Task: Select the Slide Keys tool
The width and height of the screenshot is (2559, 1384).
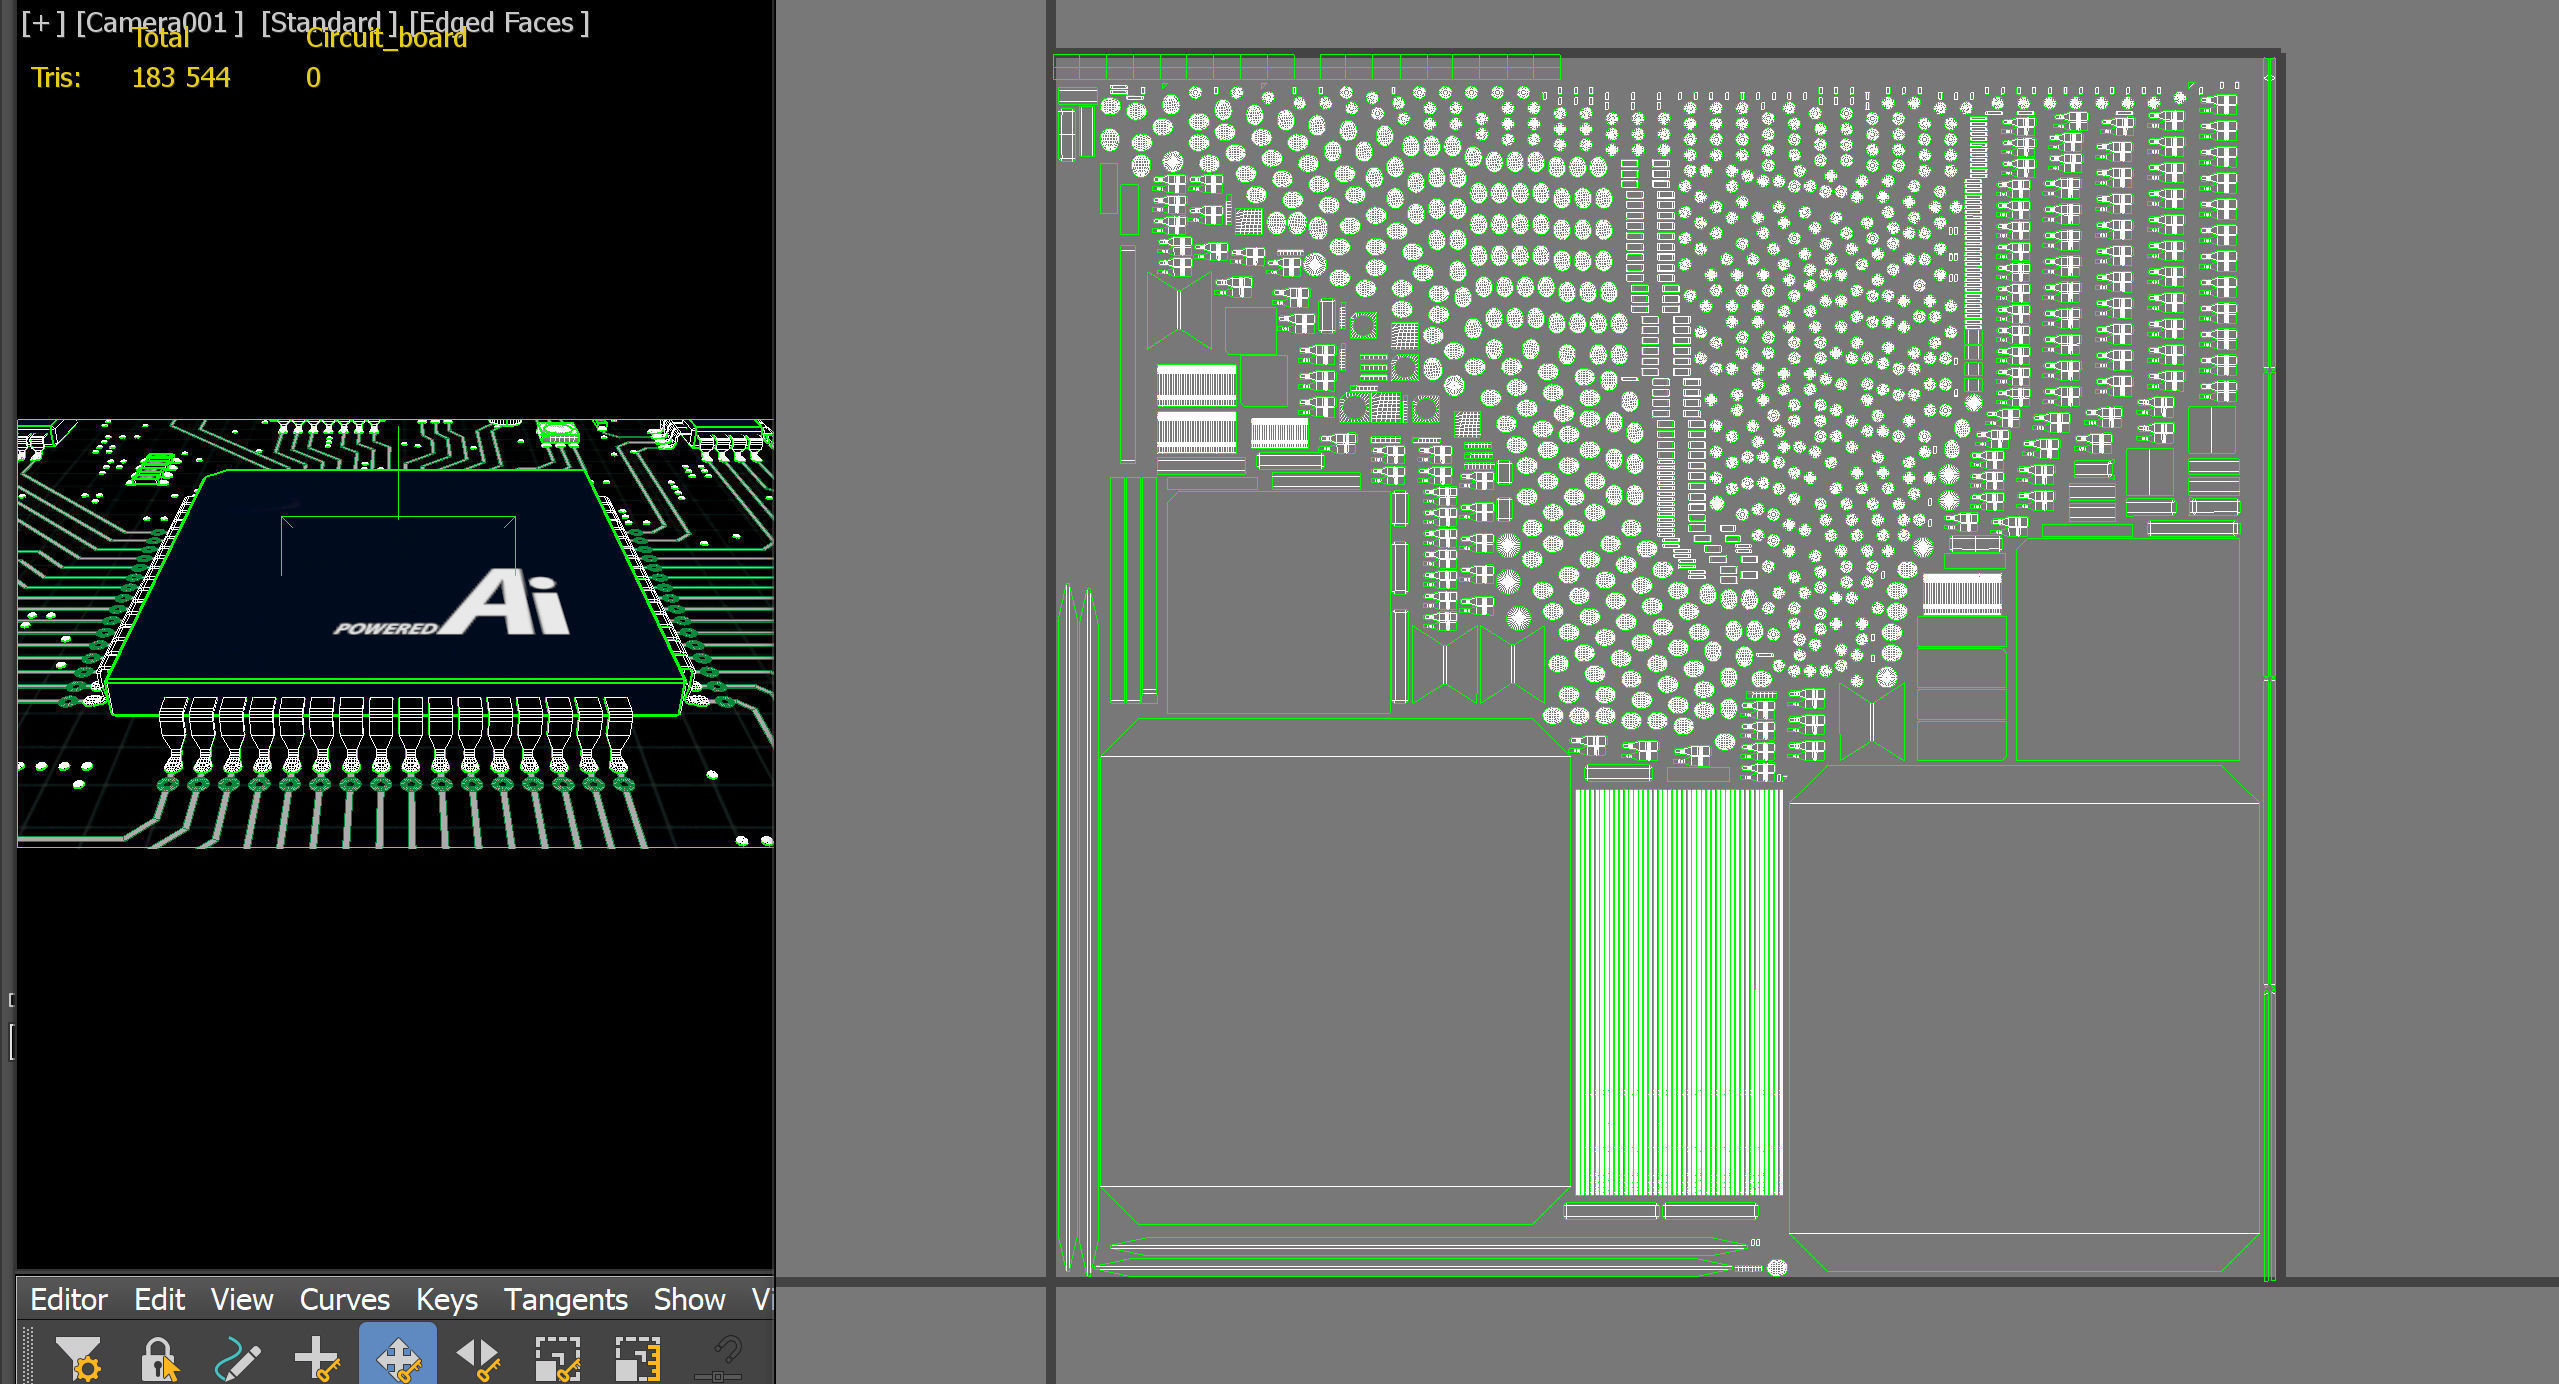Action: point(477,1358)
